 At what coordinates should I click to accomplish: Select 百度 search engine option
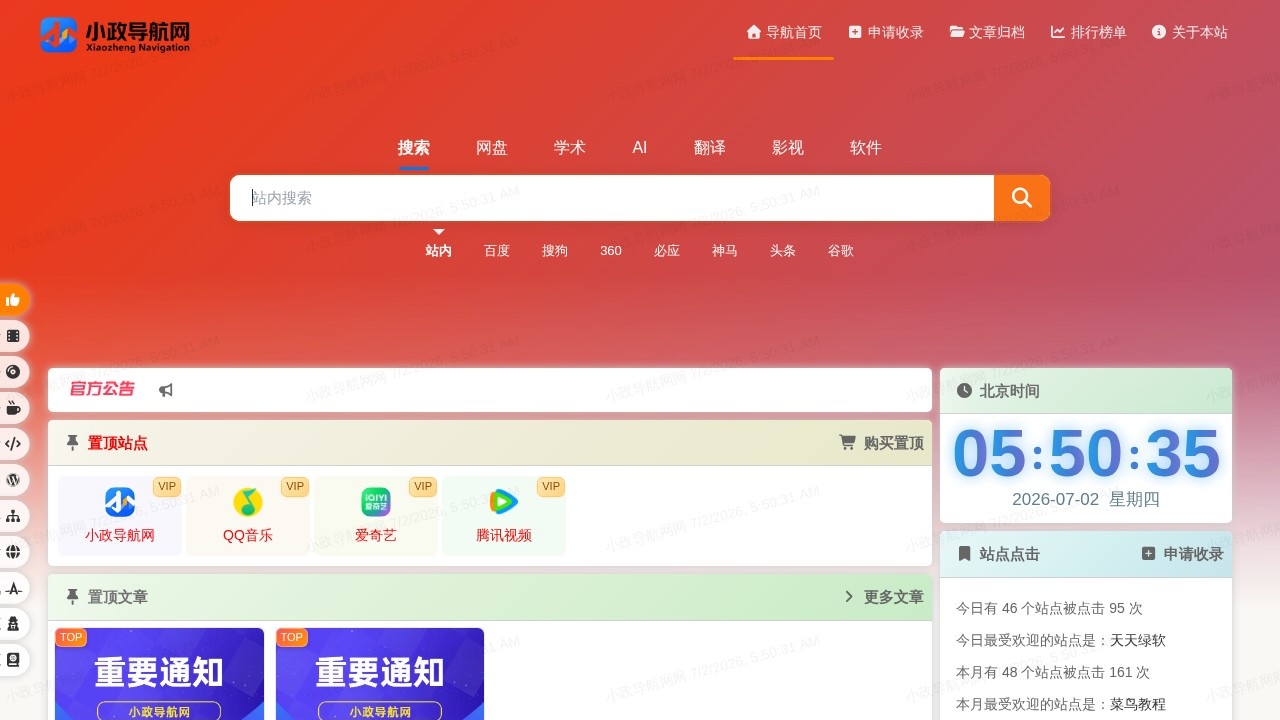pyautogui.click(x=497, y=251)
